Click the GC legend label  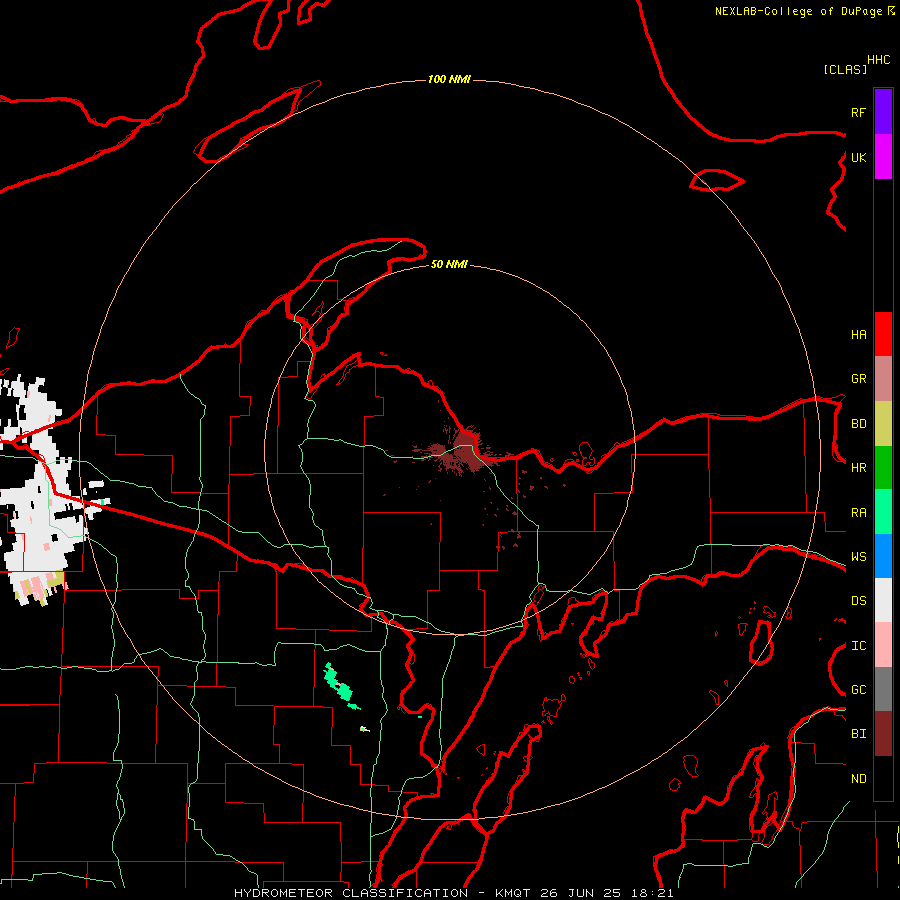[x=858, y=690]
